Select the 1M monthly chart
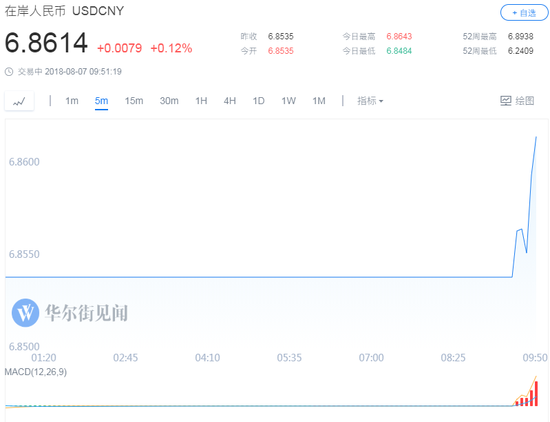 [x=319, y=101]
